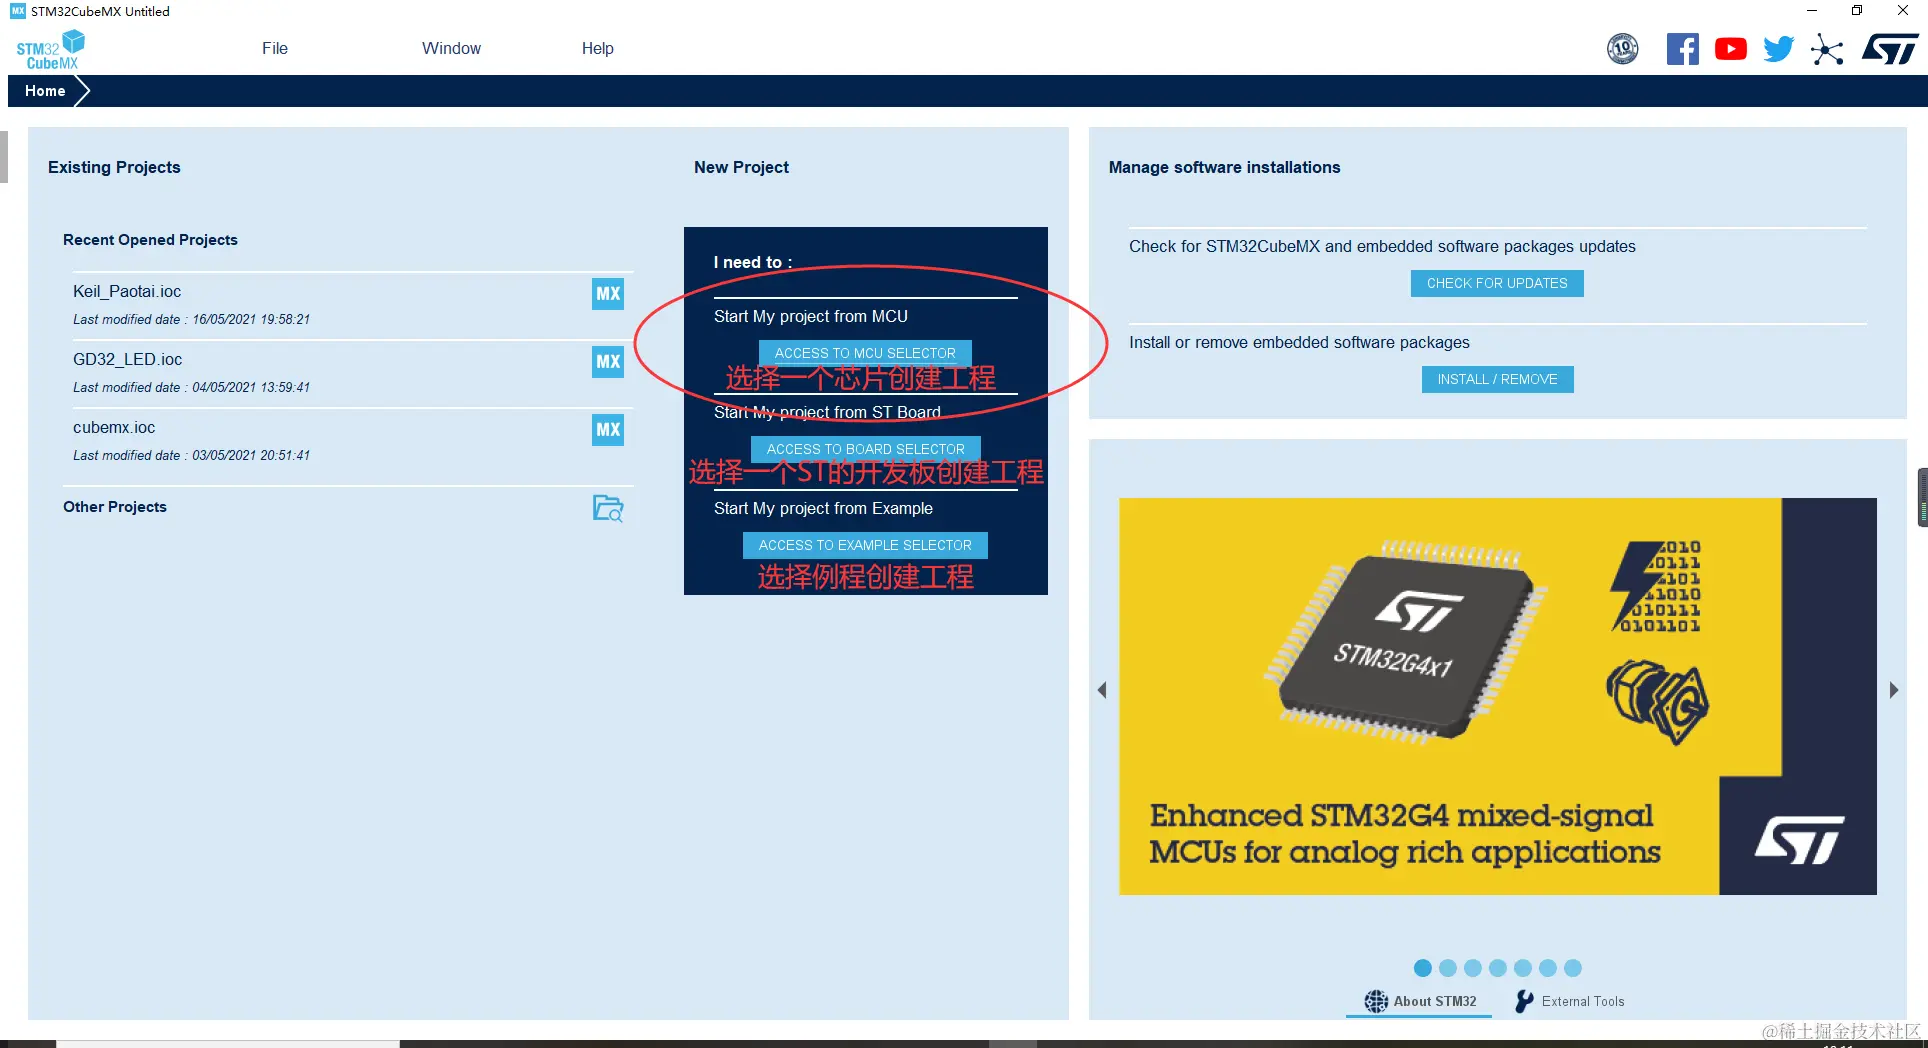The width and height of the screenshot is (1928, 1048).
Task: Click CHECK FOR UPDATES button
Action: click(x=1497, y=283)
